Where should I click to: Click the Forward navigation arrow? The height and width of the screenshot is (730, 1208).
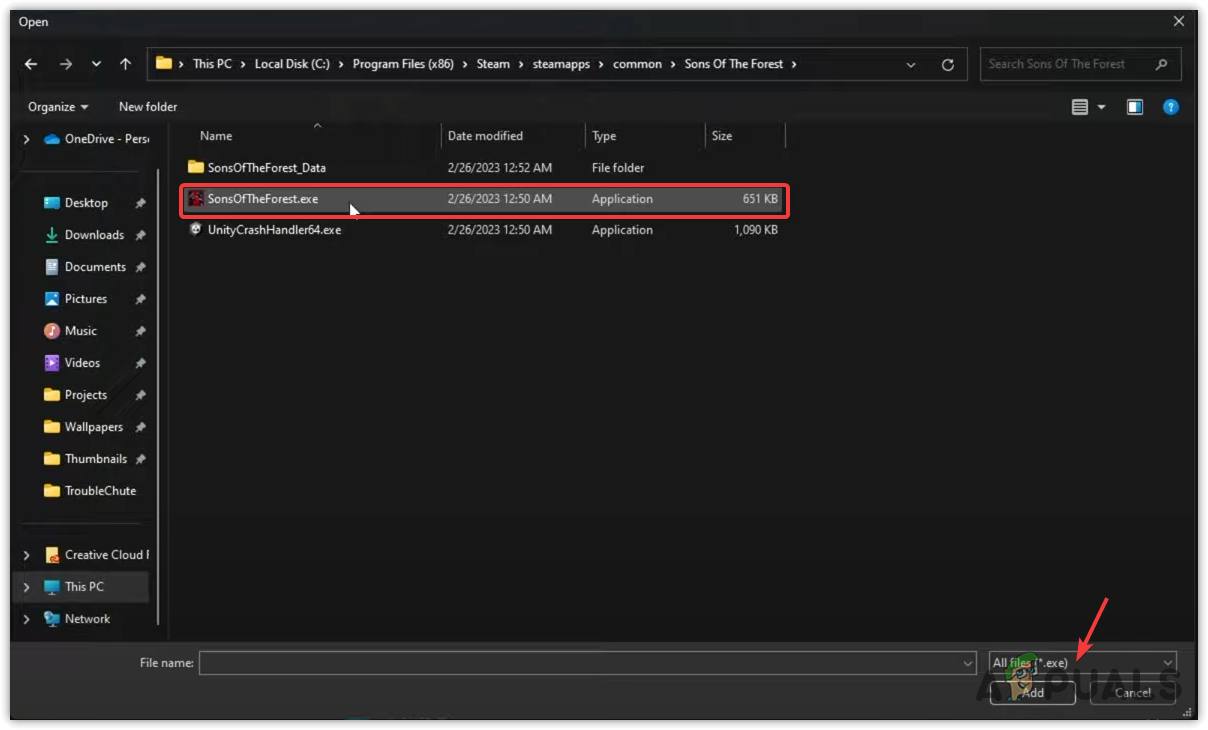coord(65,64)
